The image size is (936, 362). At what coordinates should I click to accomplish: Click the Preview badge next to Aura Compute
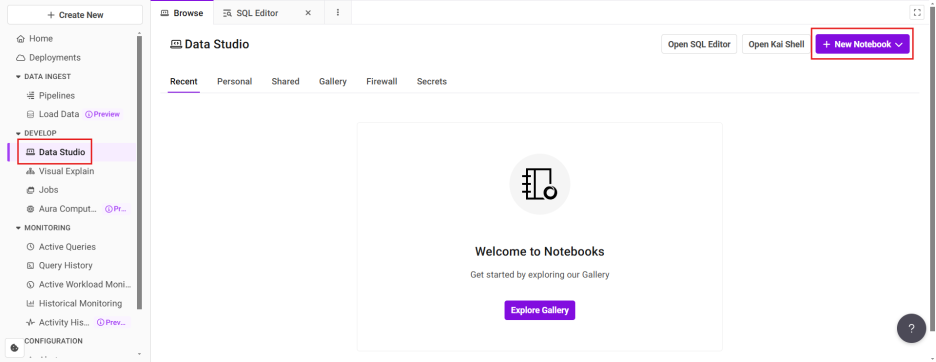coord(117,209)
